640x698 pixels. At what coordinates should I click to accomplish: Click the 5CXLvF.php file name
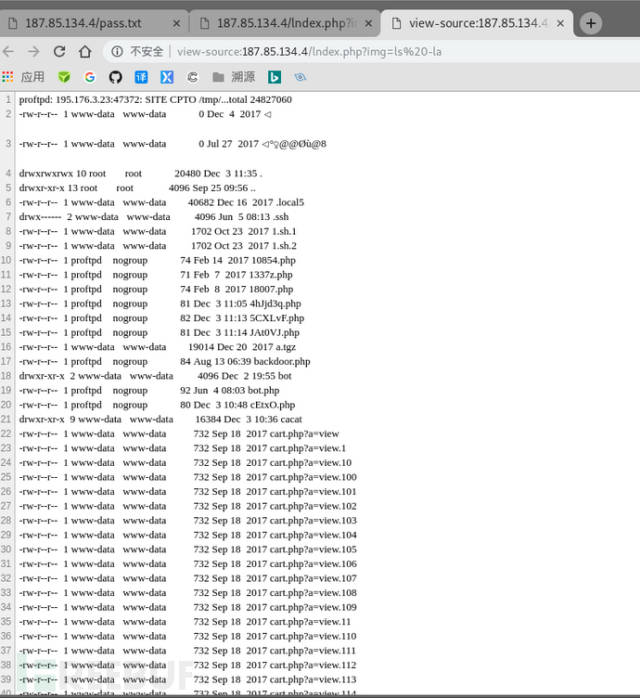[x=277, y=318]
